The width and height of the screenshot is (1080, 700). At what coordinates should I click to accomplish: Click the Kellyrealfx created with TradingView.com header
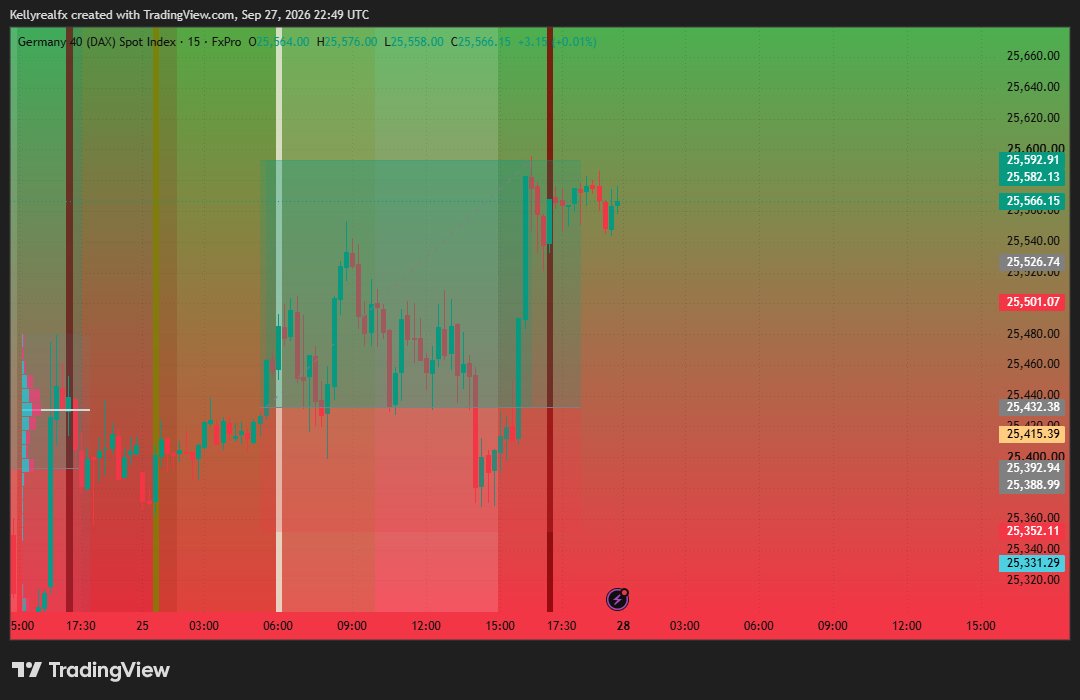pyautogui.click(x=189, y=14)
